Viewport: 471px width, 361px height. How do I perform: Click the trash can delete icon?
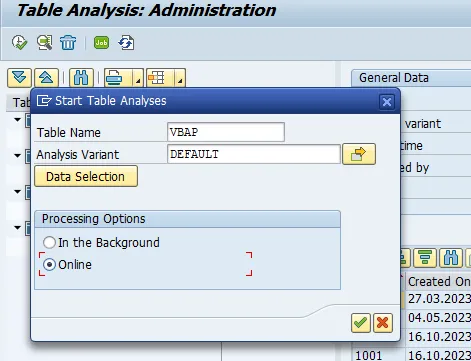click(68, 43)
